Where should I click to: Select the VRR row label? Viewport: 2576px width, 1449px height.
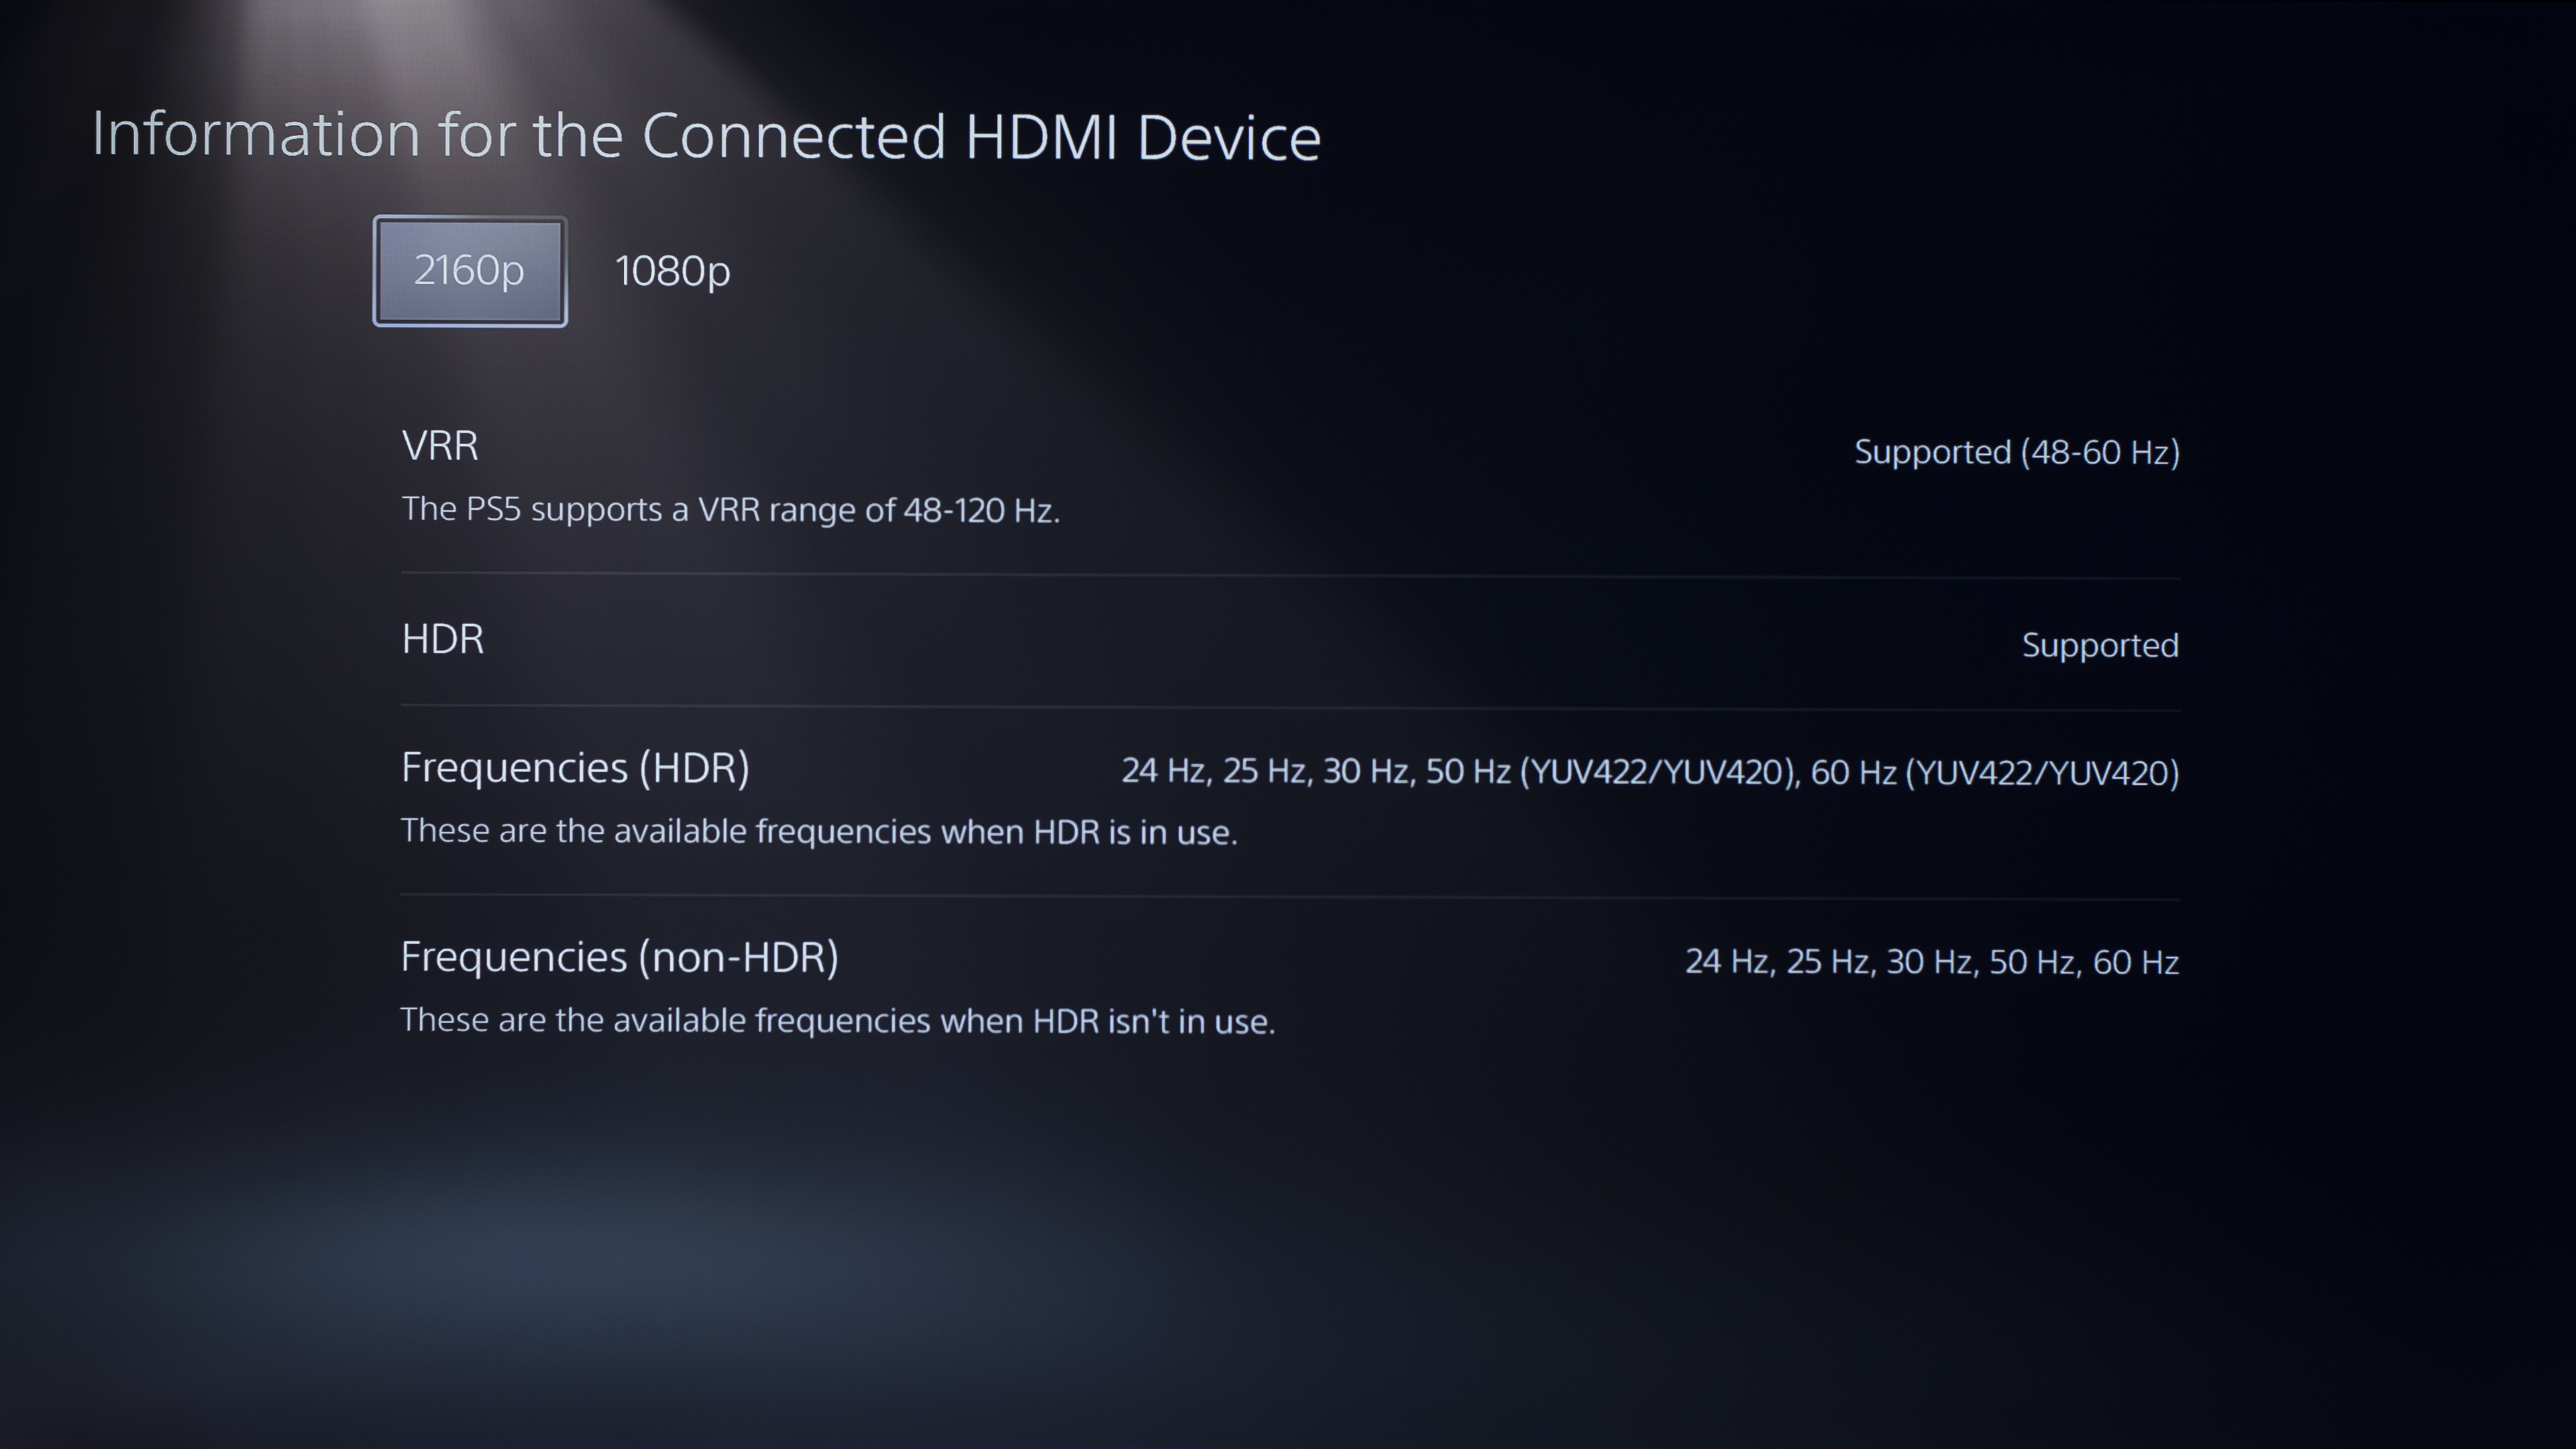click(x=440, y=445)
